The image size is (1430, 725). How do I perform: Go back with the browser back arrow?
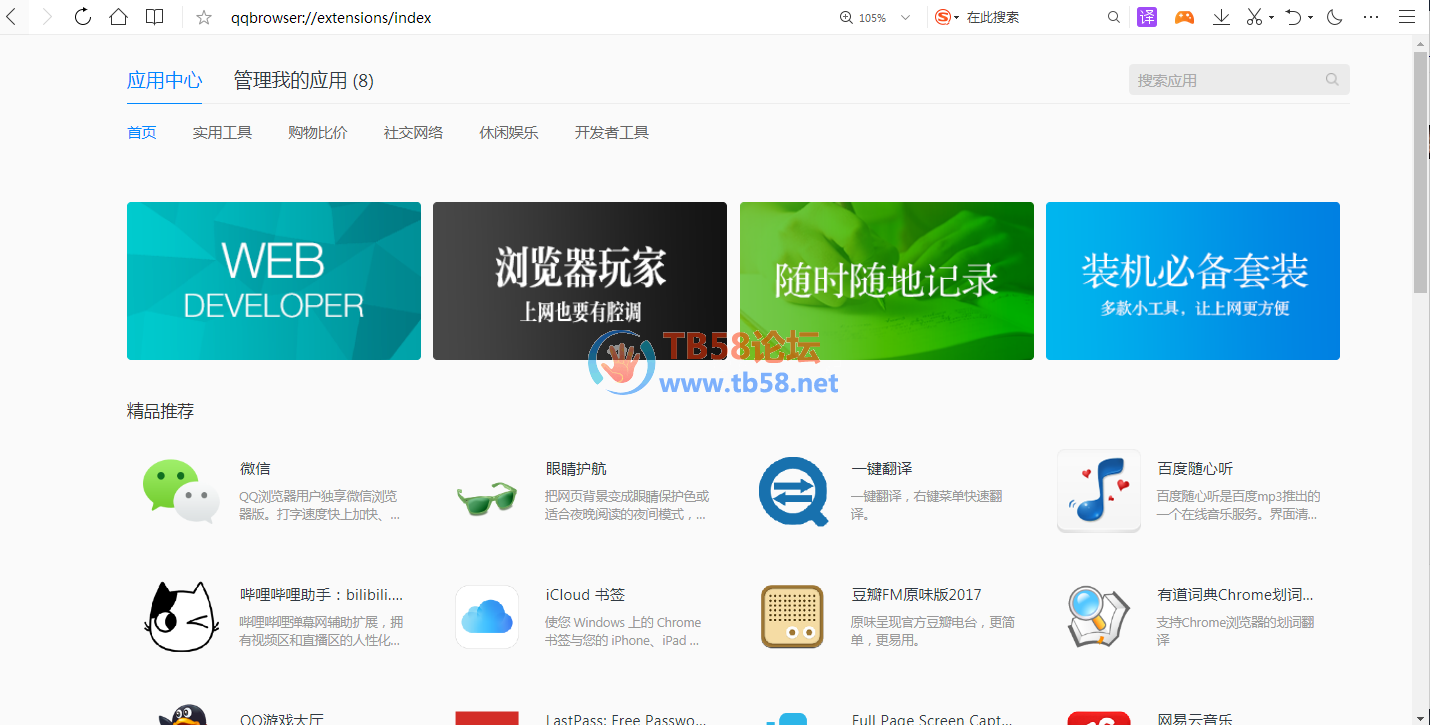[x=10, y=17]
